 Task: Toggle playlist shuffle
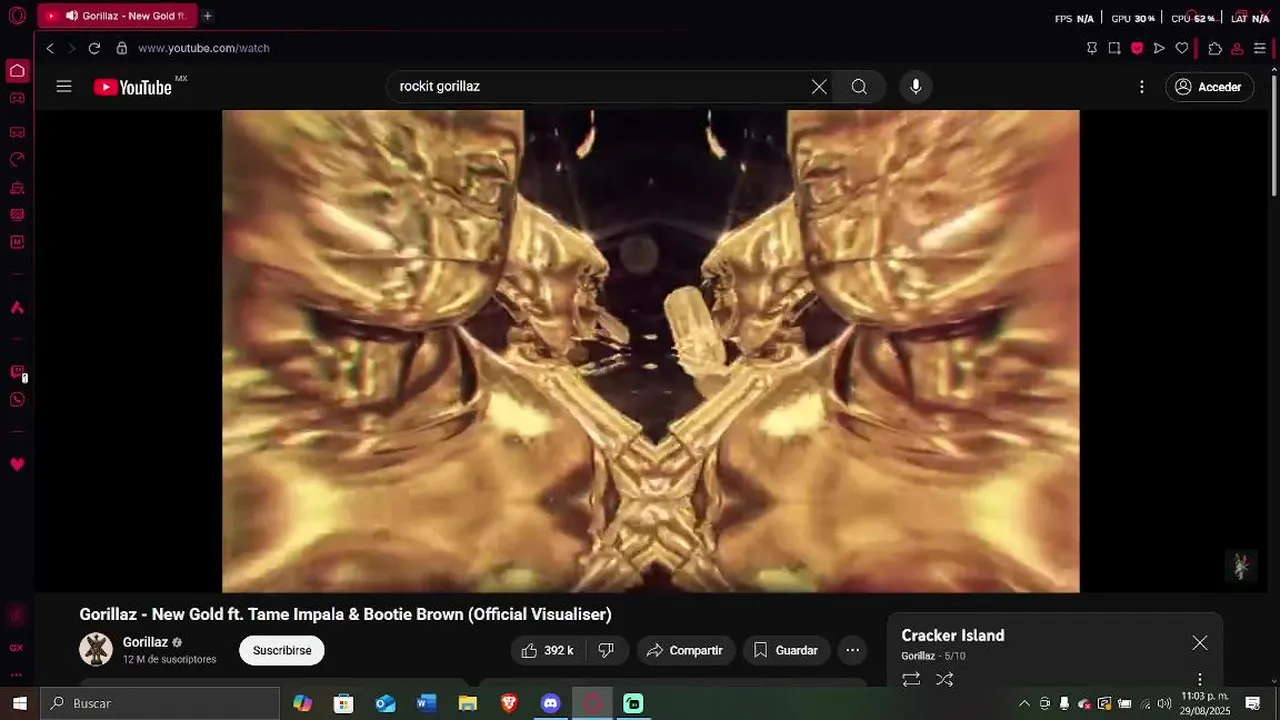944,679
